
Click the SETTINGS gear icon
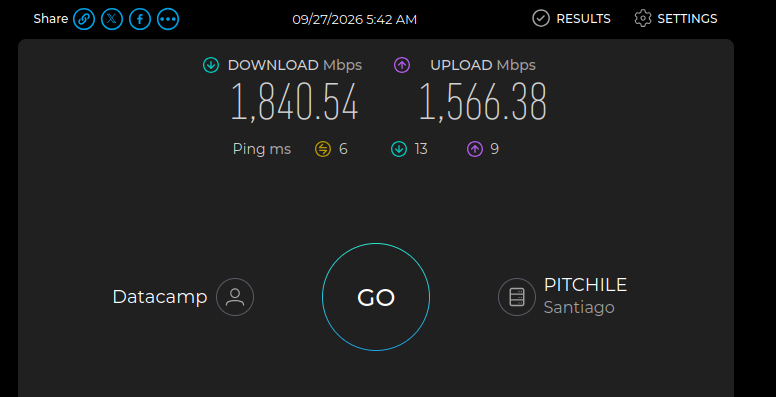[x=643, y=19]
